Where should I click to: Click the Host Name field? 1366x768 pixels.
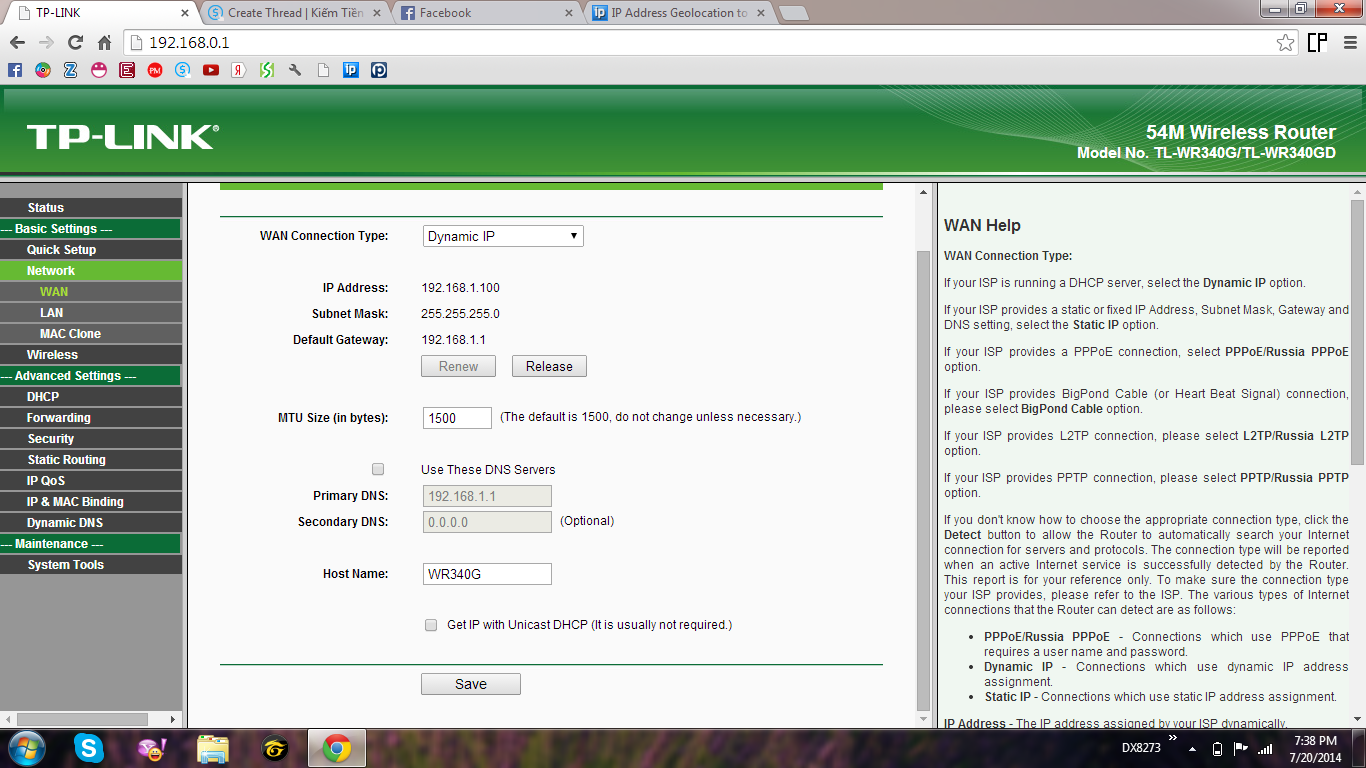tap(487, 574)
